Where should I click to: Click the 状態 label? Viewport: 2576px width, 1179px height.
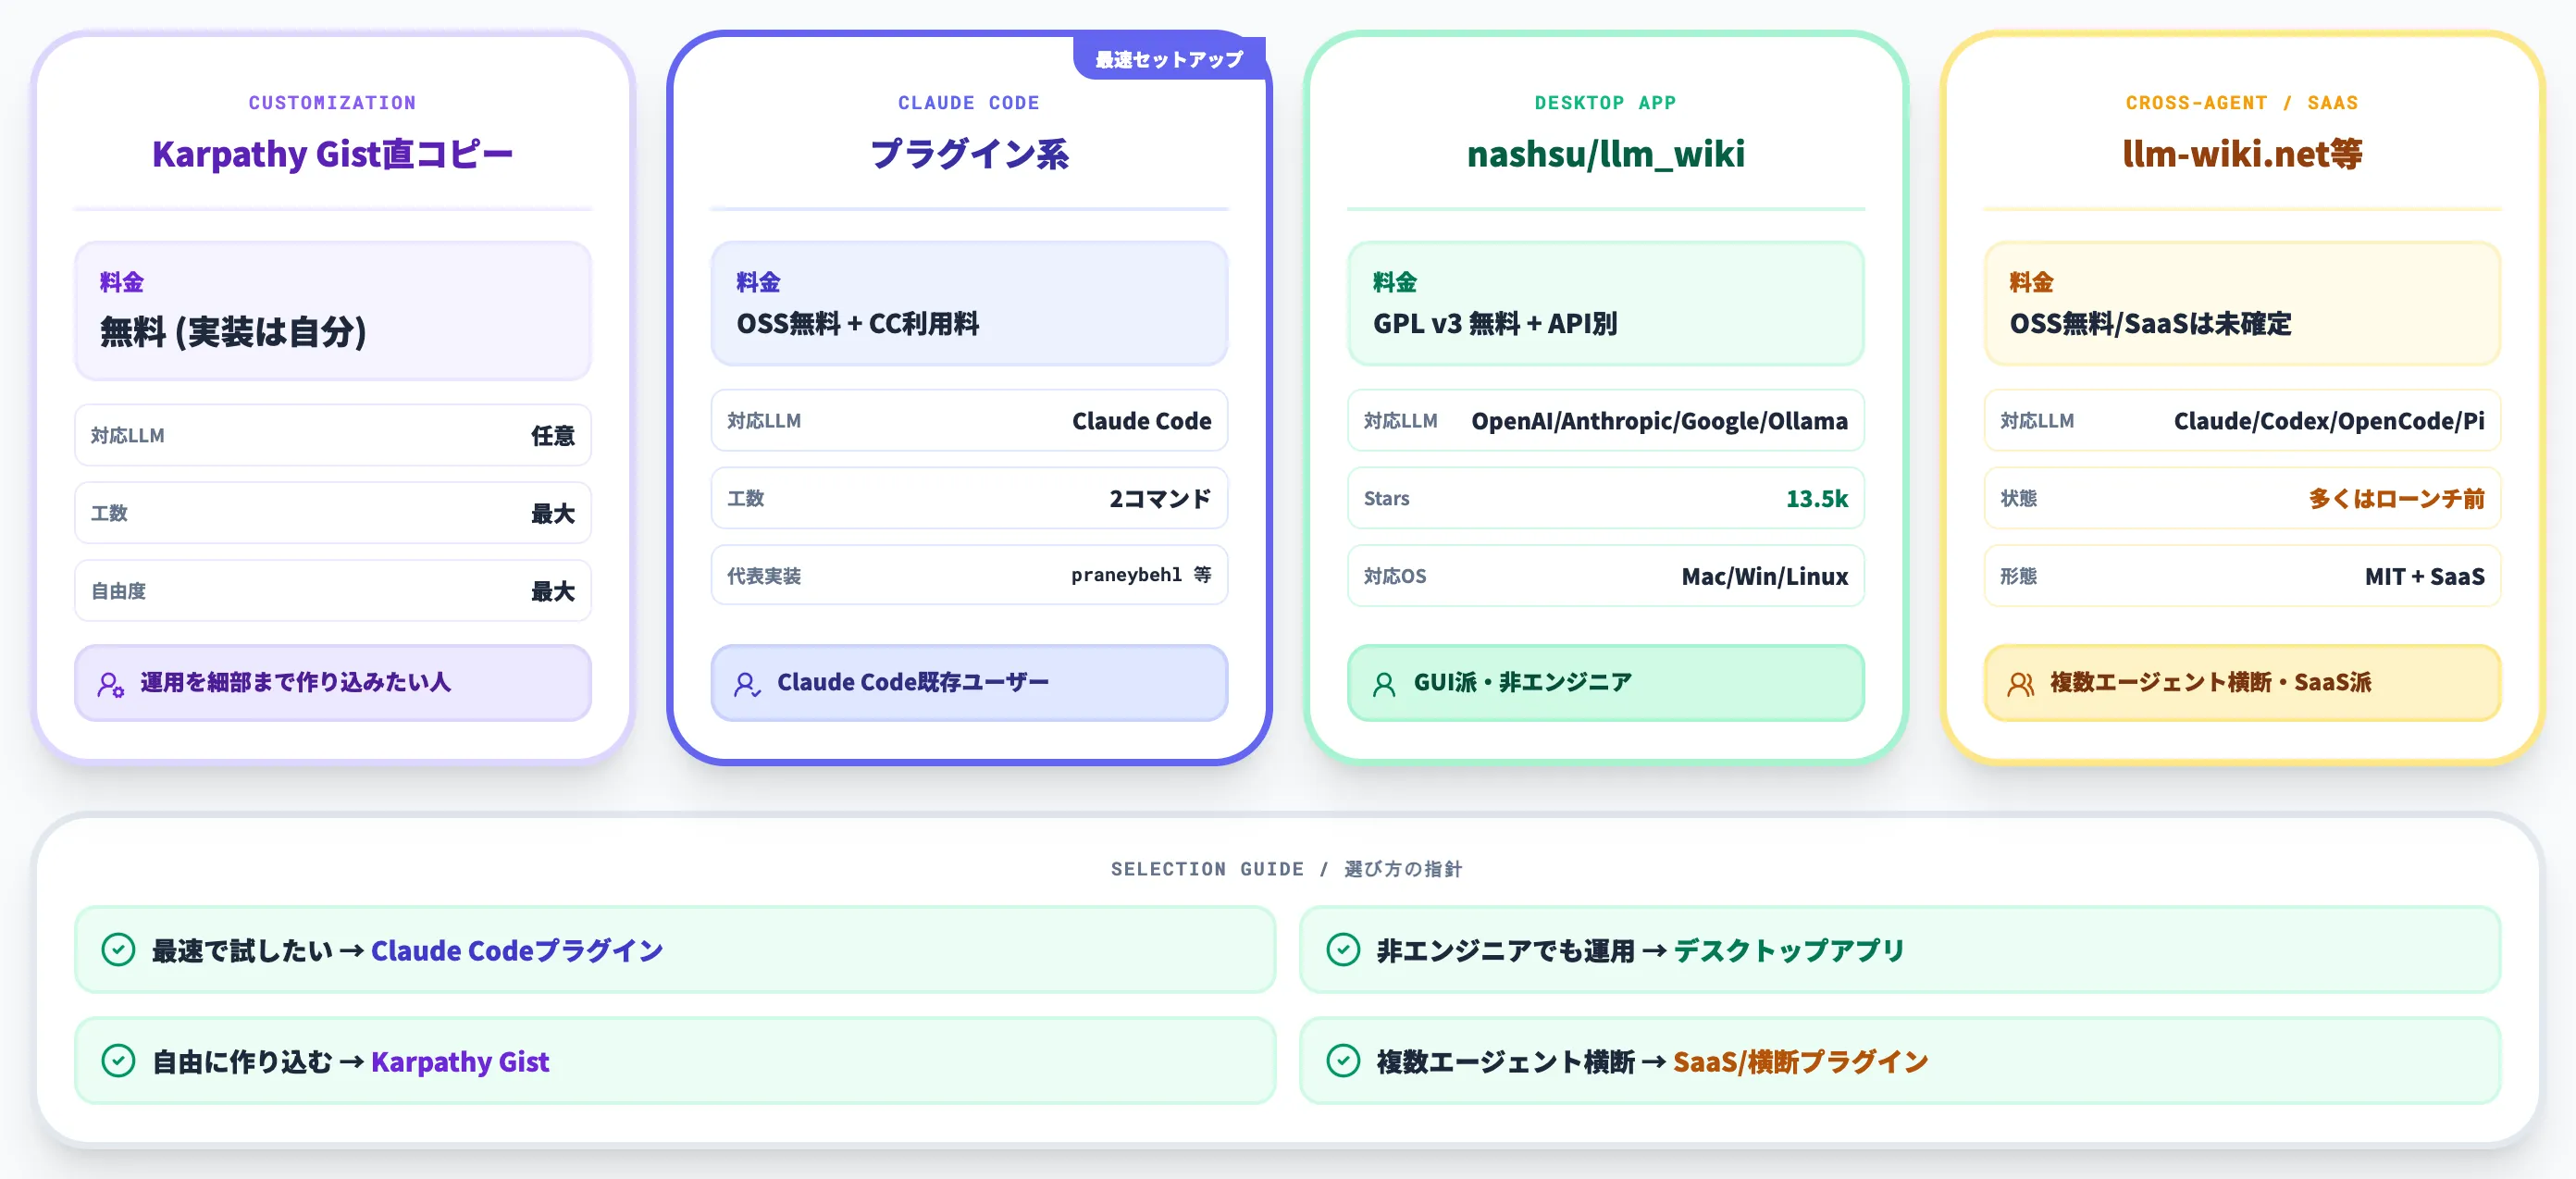pyautogui.click(x=2018, y=498)
